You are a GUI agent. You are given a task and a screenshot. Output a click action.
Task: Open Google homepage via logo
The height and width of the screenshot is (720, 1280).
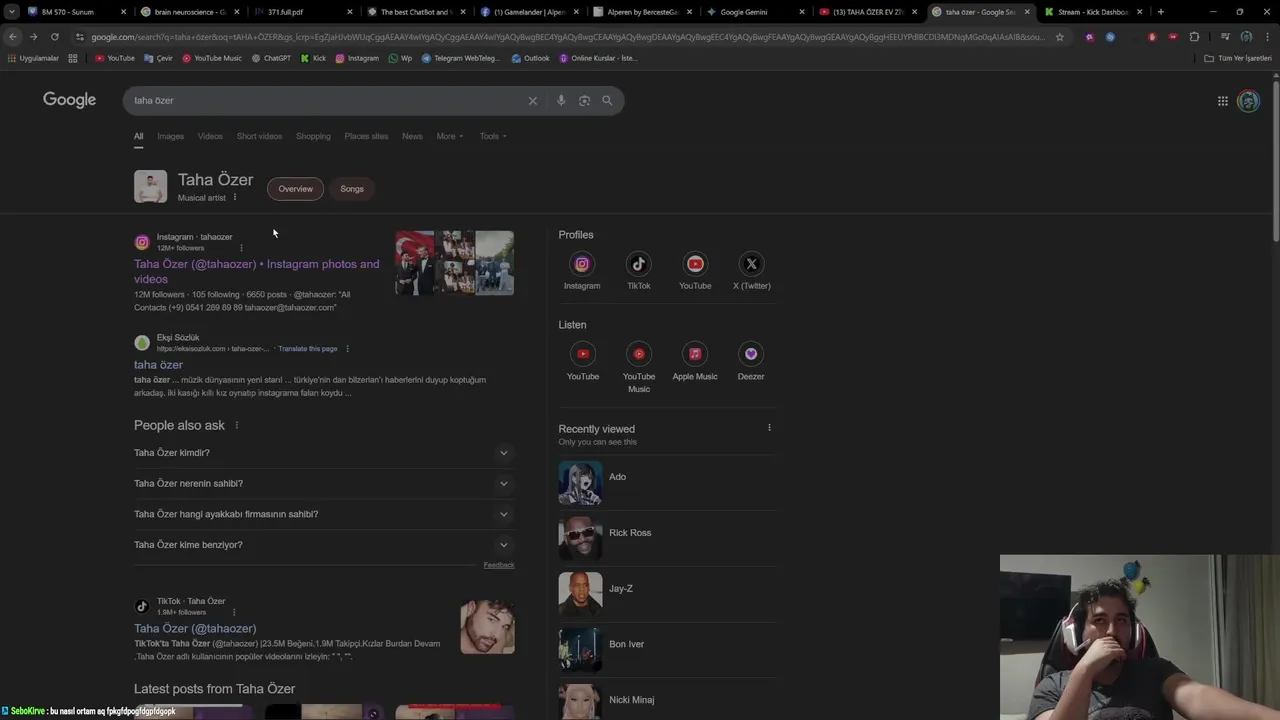click(x=69, y=100)
